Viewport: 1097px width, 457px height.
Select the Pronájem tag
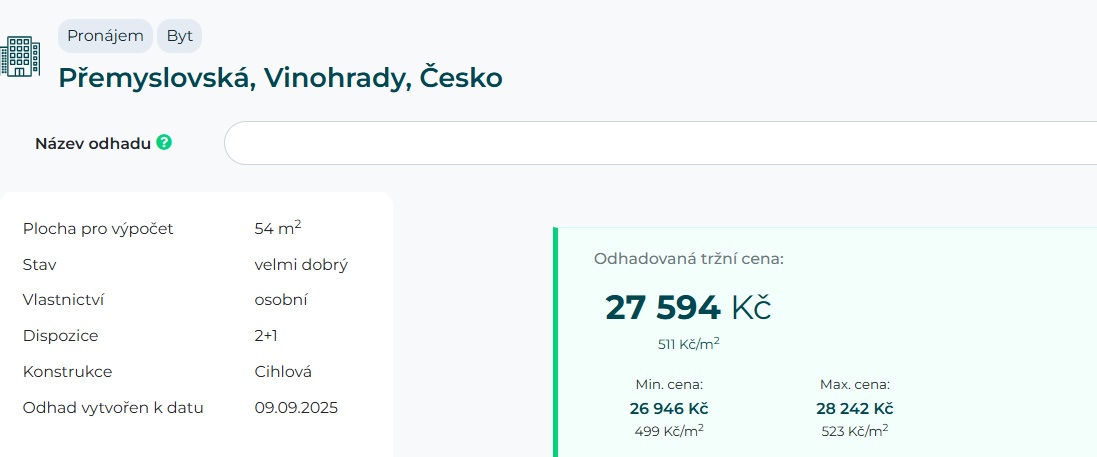(105, 36)
